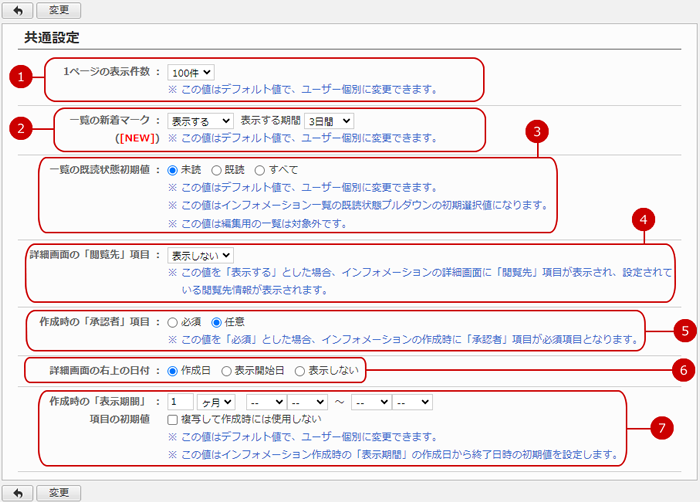Check 複写して作成時には使用しない checkbox

172,420
